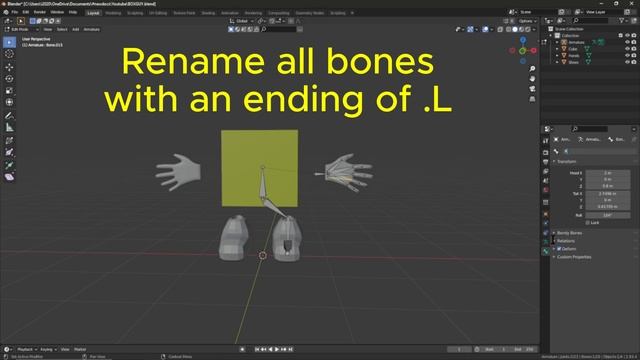The height and width of the screenshot is (360, 640).
Task: Expand the Bendy Bones panel
Action: tap(569, 233)
